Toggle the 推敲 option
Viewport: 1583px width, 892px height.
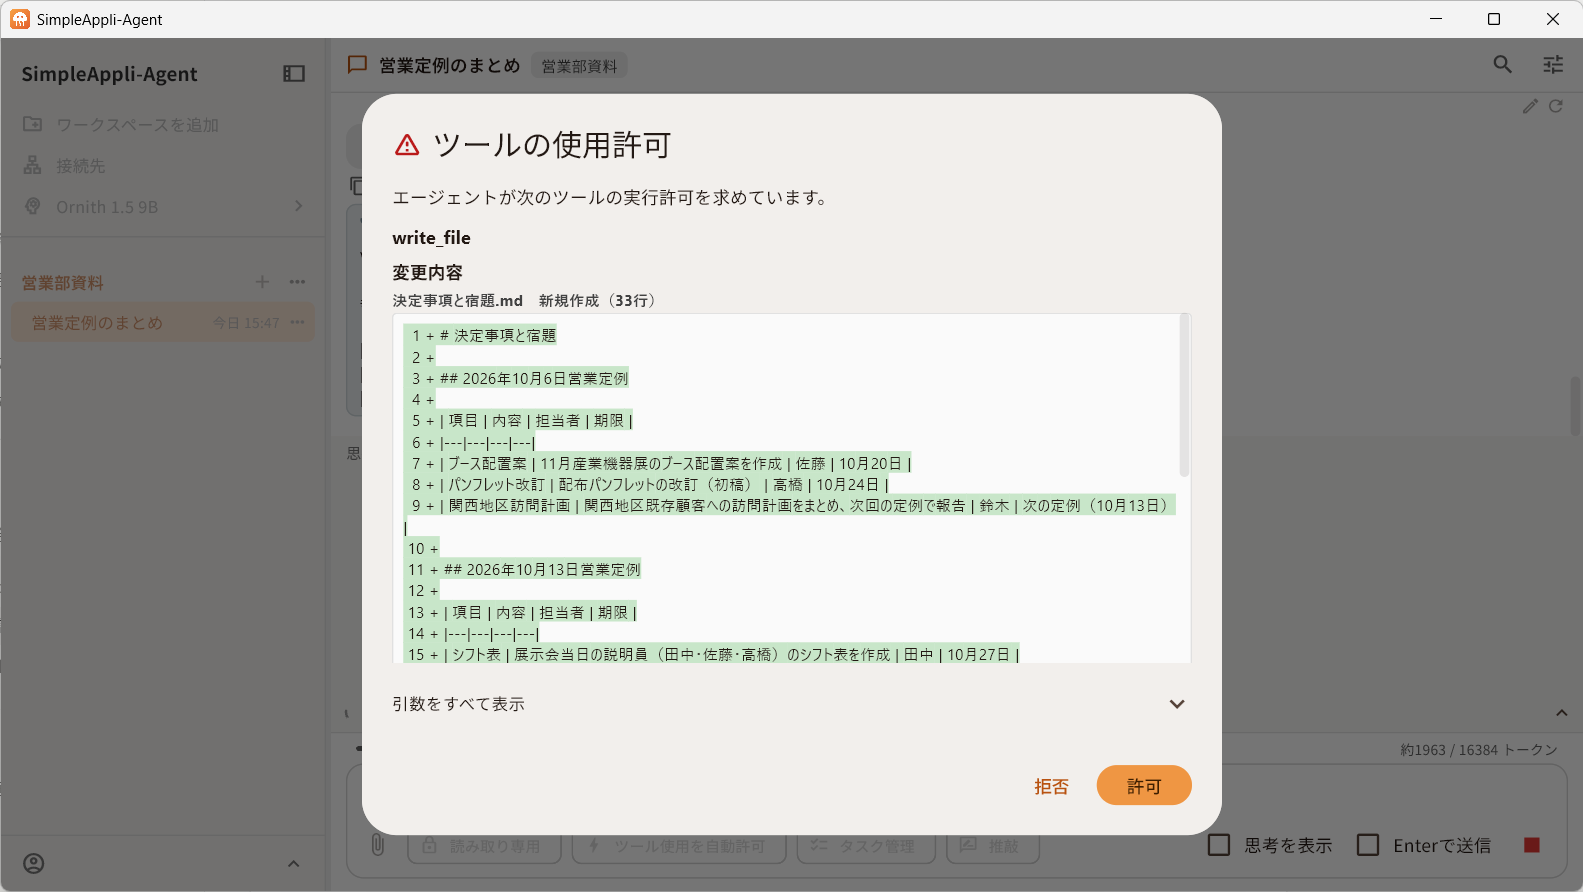point(993,846)
